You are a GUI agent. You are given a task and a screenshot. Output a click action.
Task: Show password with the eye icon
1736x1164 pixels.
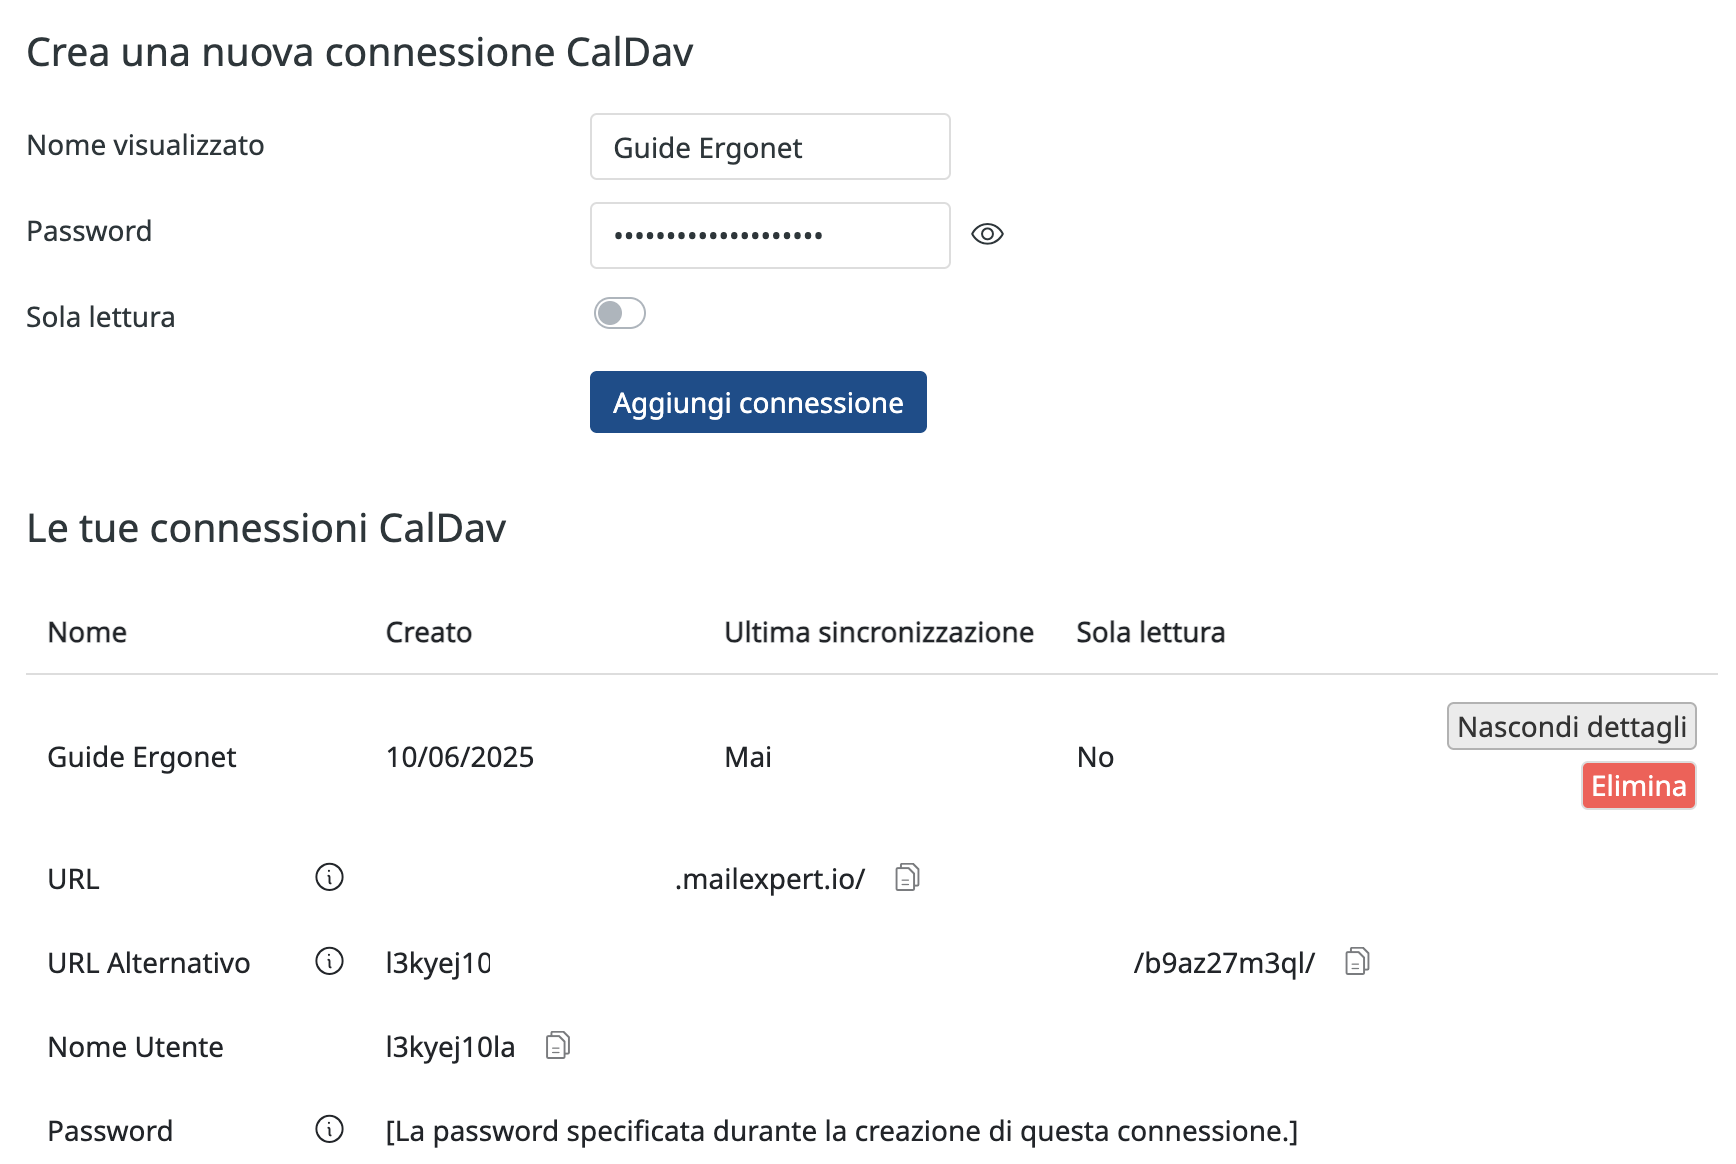[987, 234]
